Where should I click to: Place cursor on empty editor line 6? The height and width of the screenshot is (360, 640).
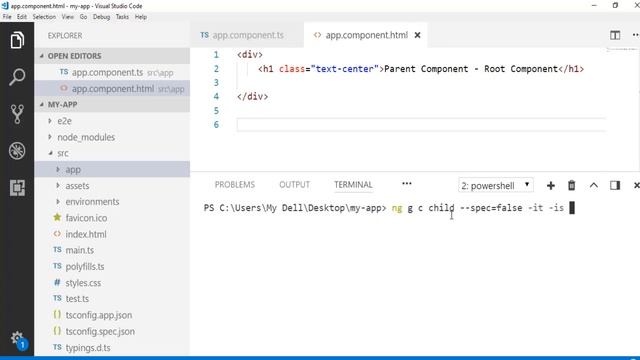420,124
